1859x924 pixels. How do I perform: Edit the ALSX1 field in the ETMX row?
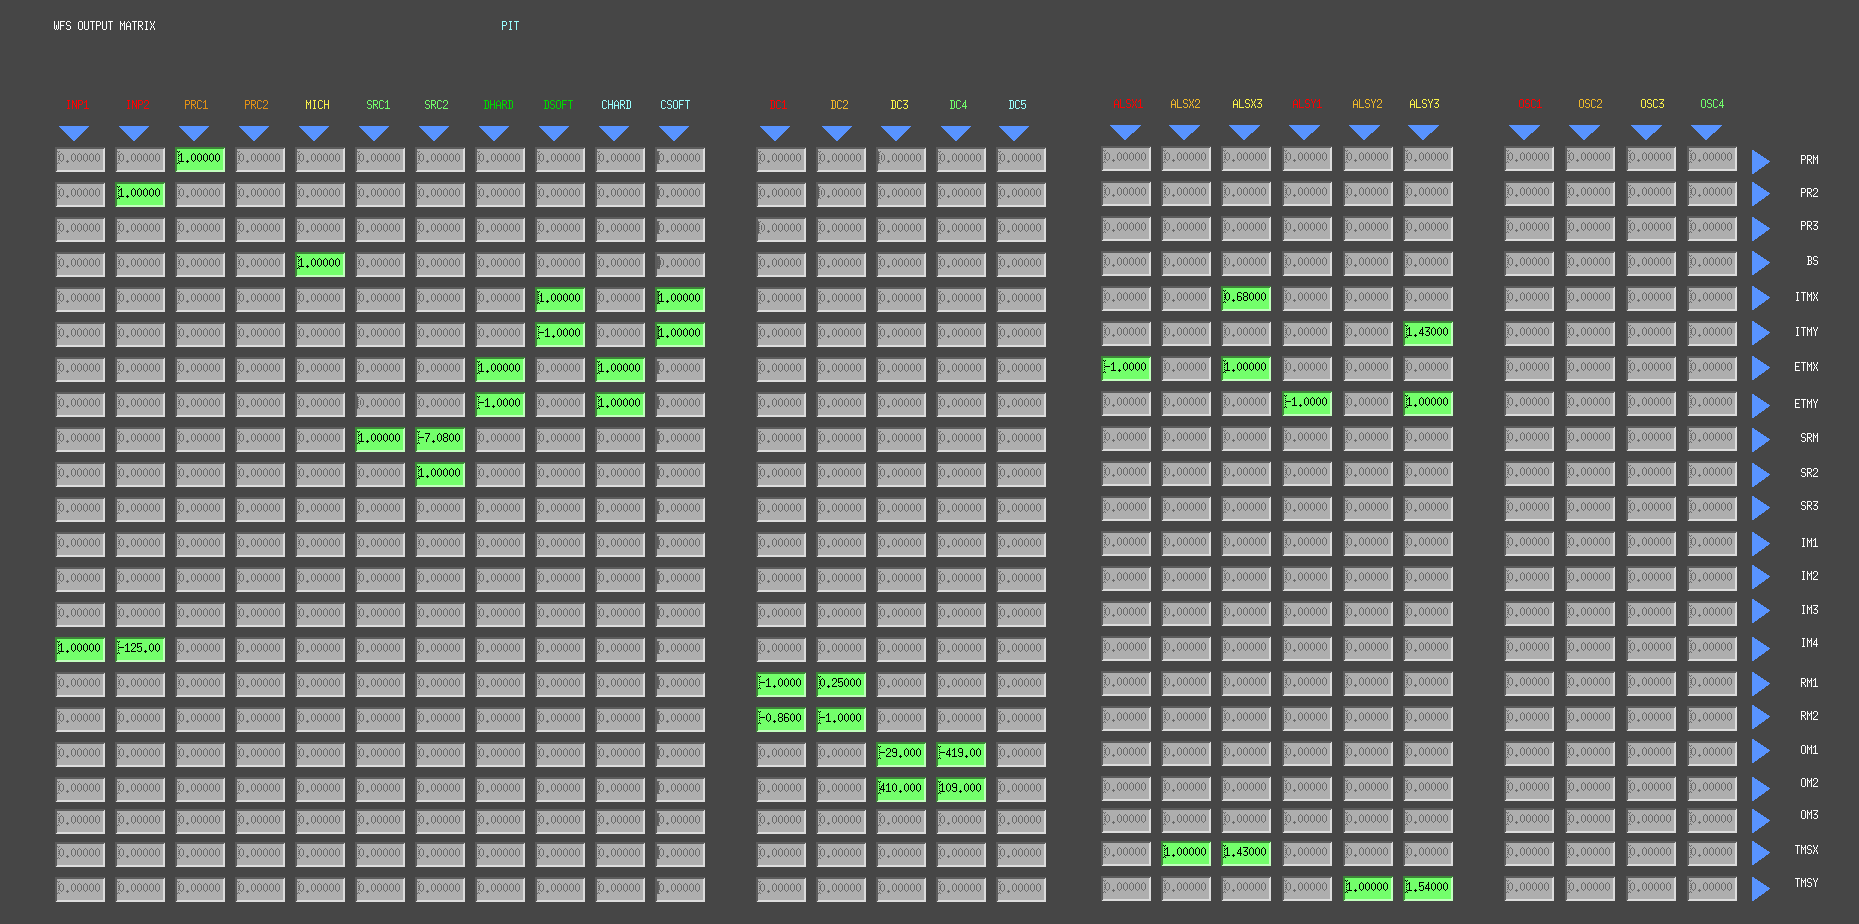[1126, 368]
